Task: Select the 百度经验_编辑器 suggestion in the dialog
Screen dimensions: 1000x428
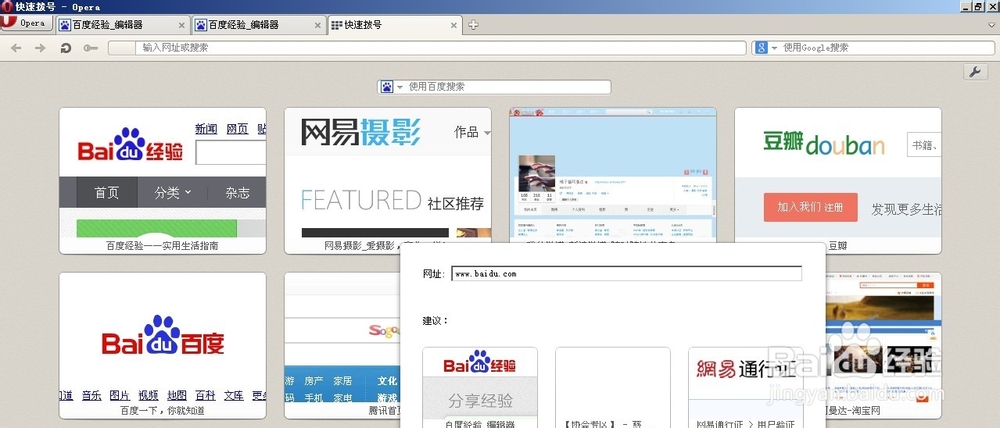Action: (480, 387)
